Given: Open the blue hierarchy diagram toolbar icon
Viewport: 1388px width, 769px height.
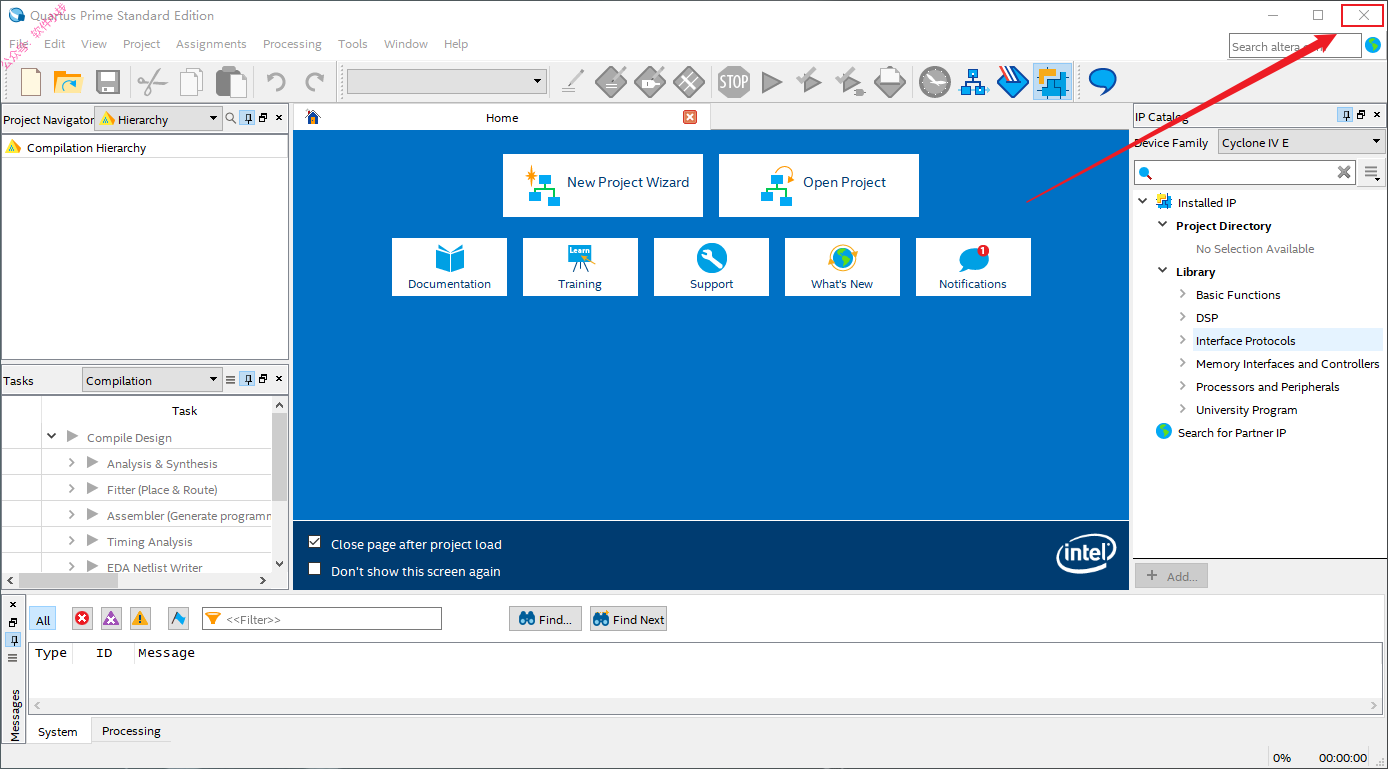Looking at the screenshot, I should pyautogui.click(x=973, y=82).
